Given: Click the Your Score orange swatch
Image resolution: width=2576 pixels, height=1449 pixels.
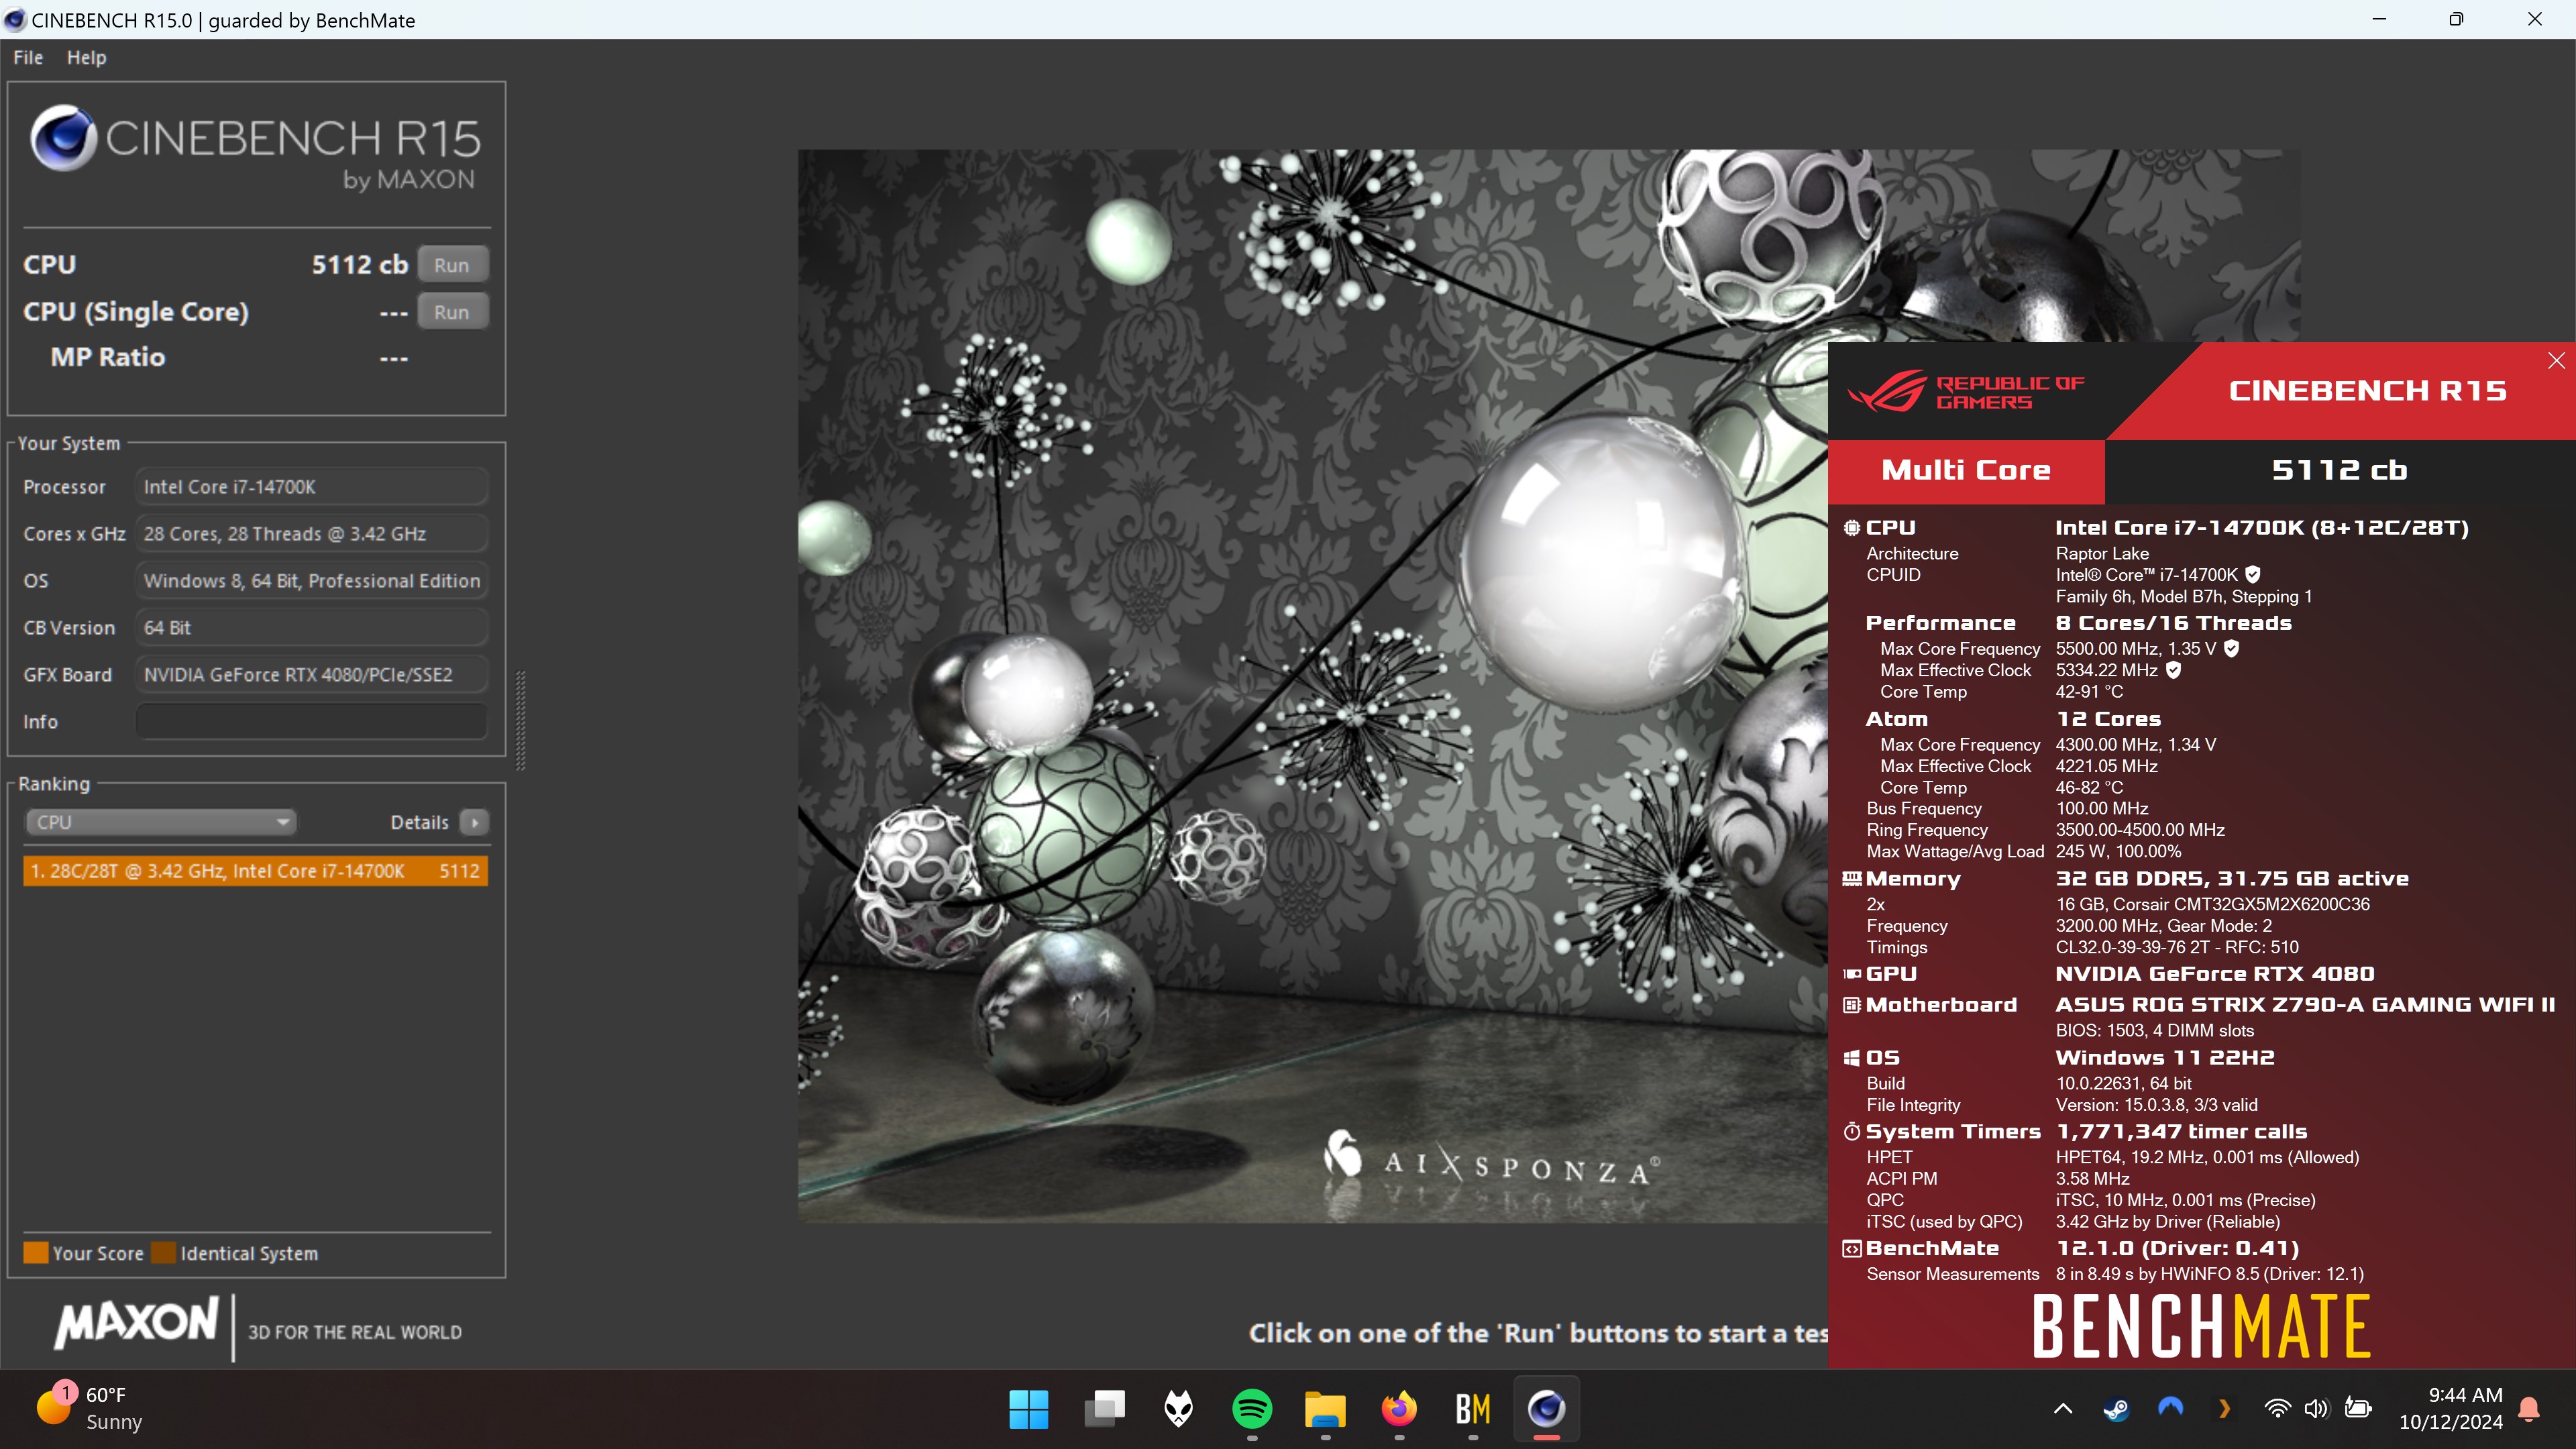Looking at the screenshot, I should (36, 1253).
